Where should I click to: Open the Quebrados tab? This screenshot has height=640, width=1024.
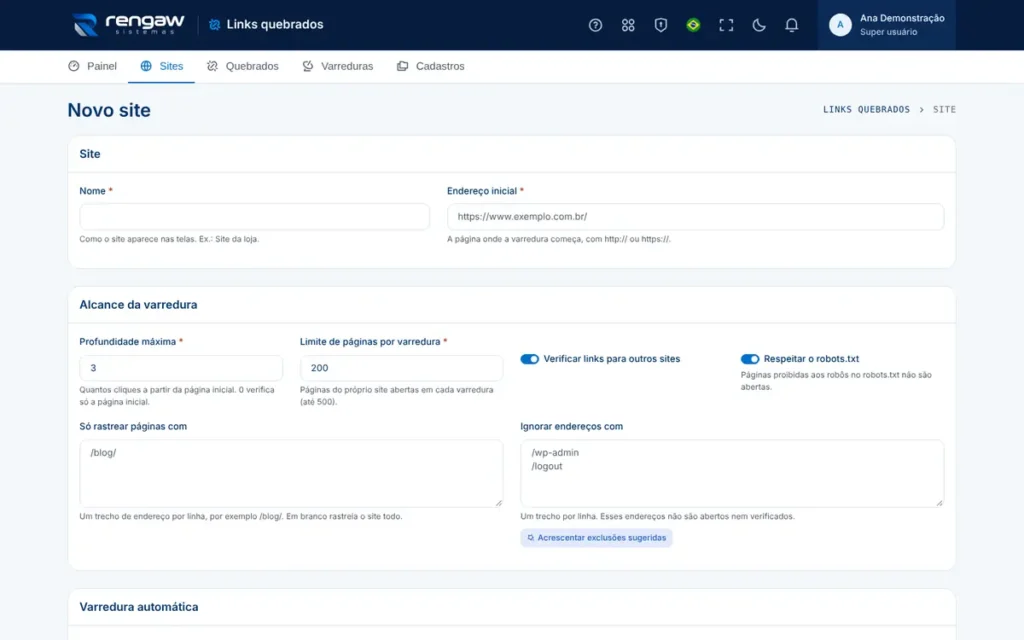coord(242,66)
